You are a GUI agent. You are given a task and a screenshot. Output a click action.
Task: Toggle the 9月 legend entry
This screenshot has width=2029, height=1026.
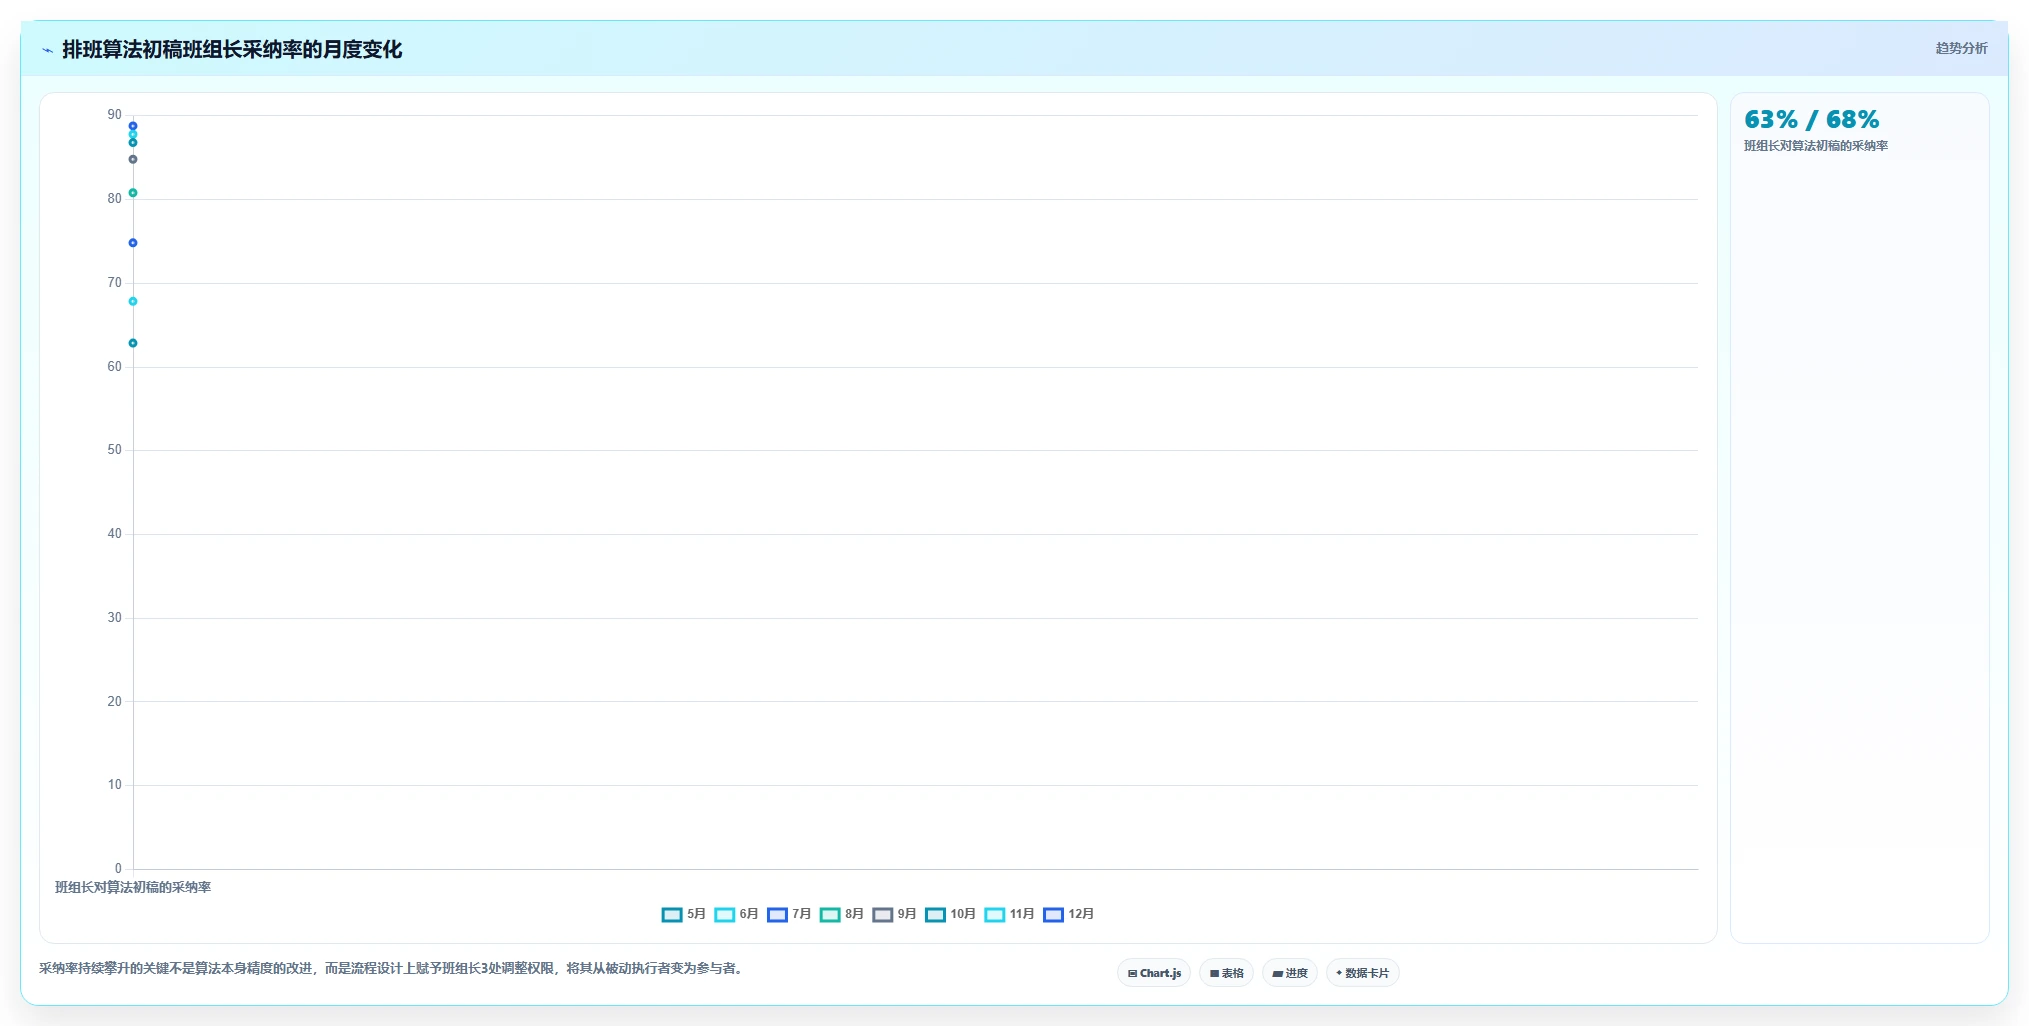pyautogui.click(x=894, y=914)
